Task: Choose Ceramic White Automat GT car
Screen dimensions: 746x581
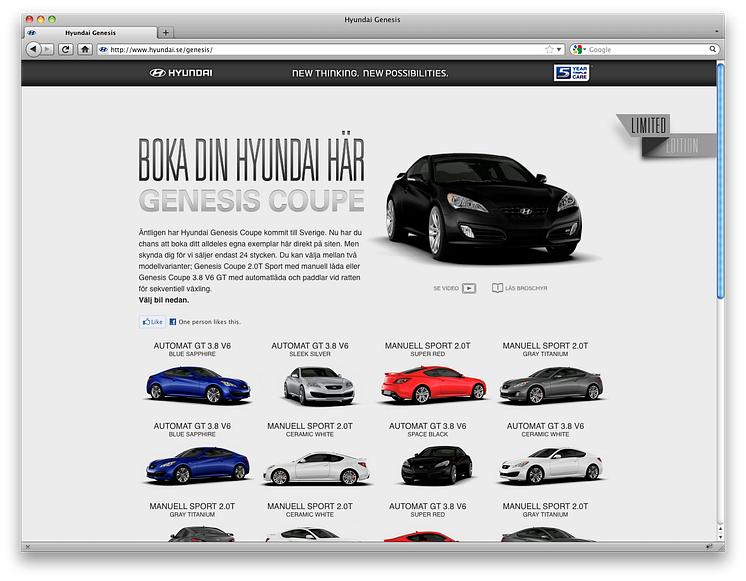Action: click(x=551, y=465)
